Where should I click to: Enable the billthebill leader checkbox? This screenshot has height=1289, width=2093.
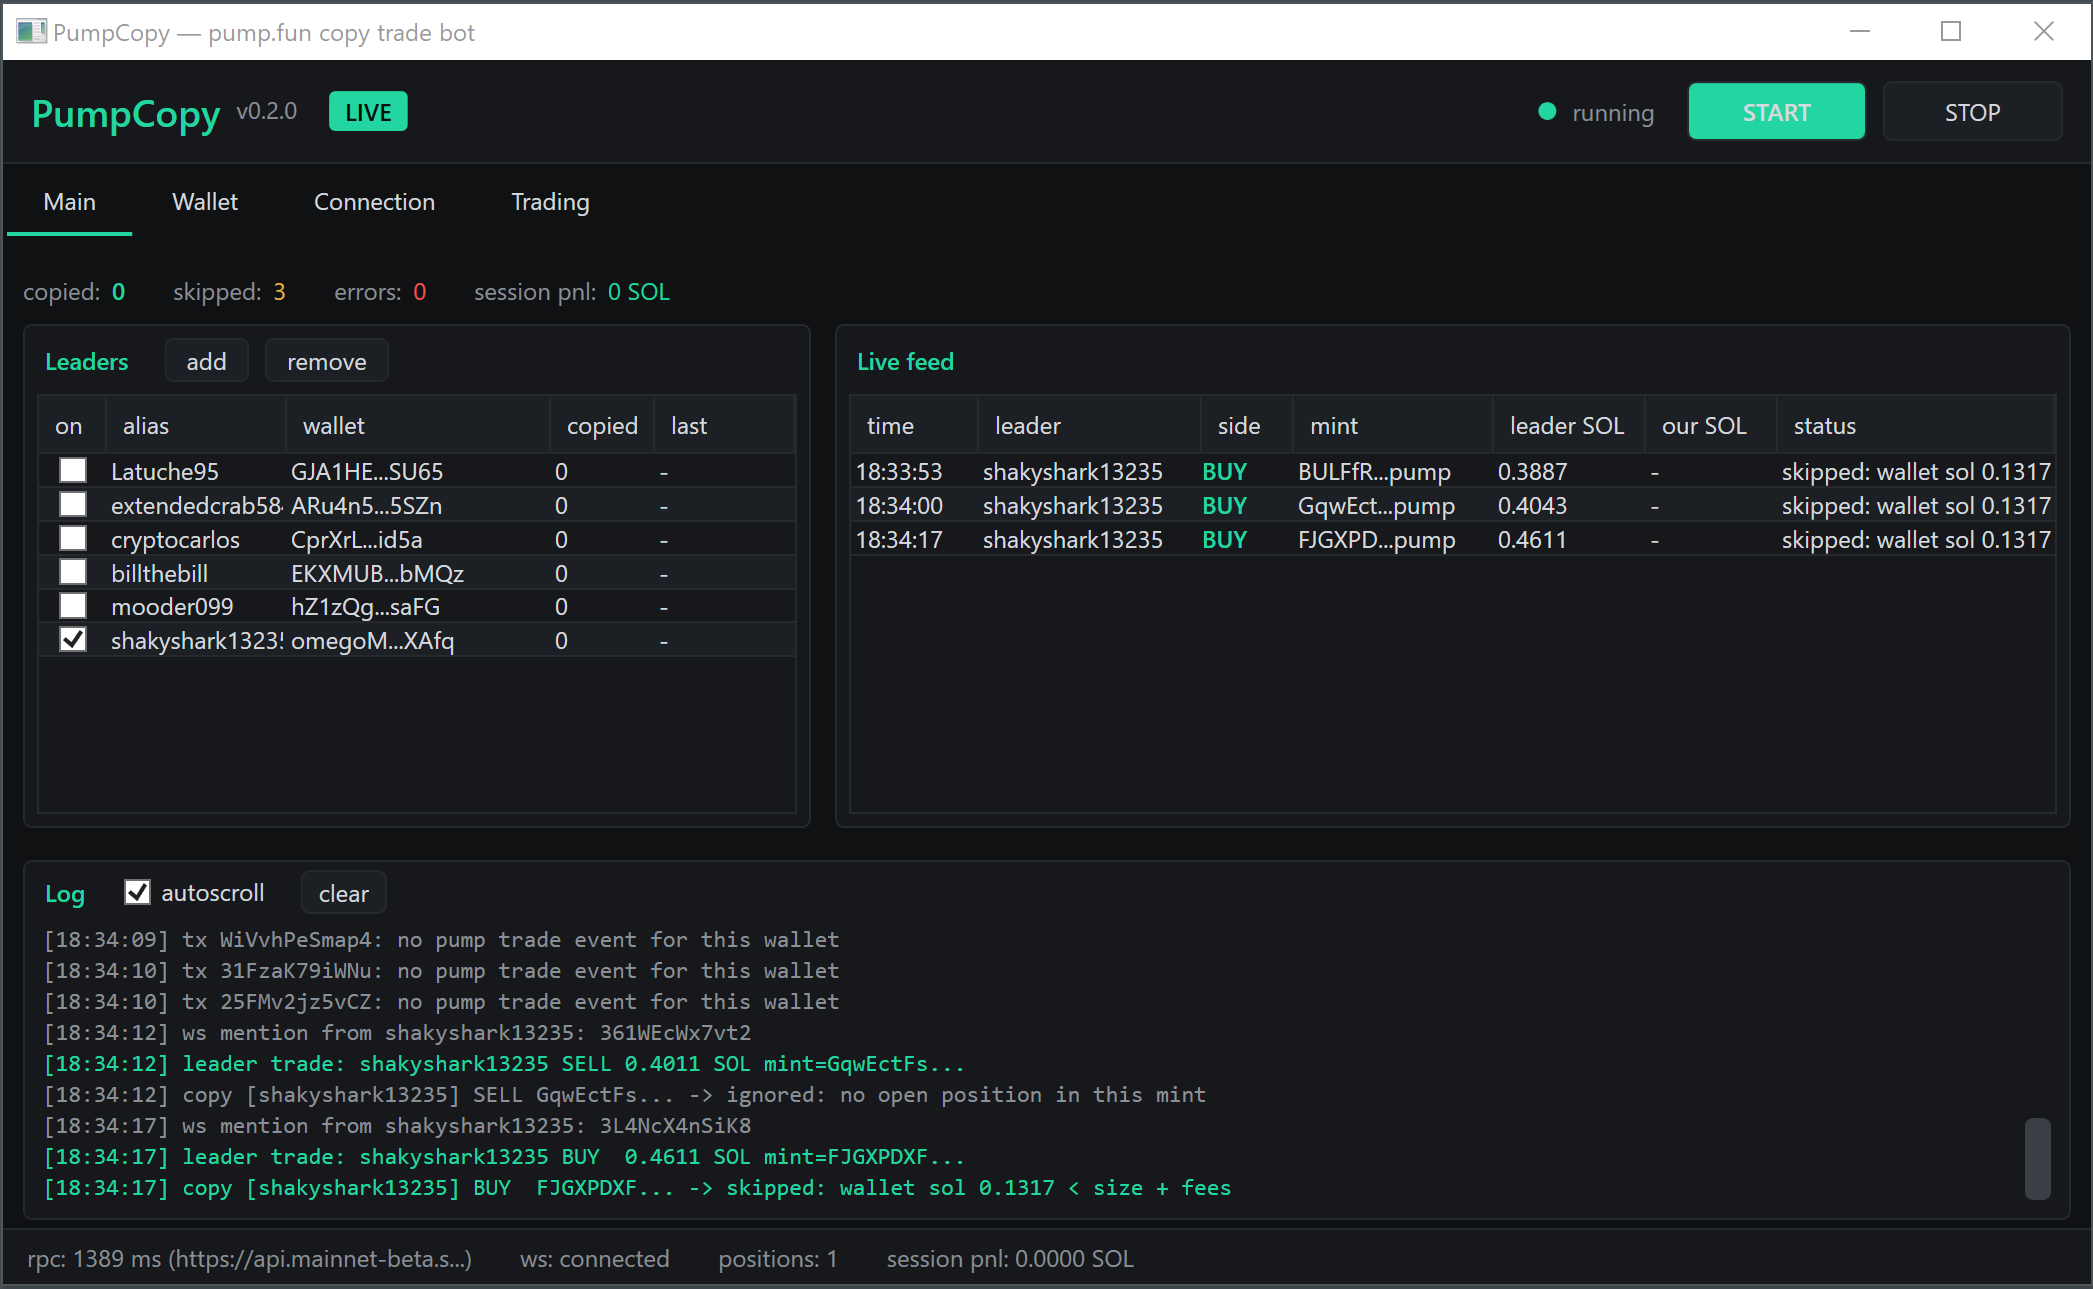point(73,573)
